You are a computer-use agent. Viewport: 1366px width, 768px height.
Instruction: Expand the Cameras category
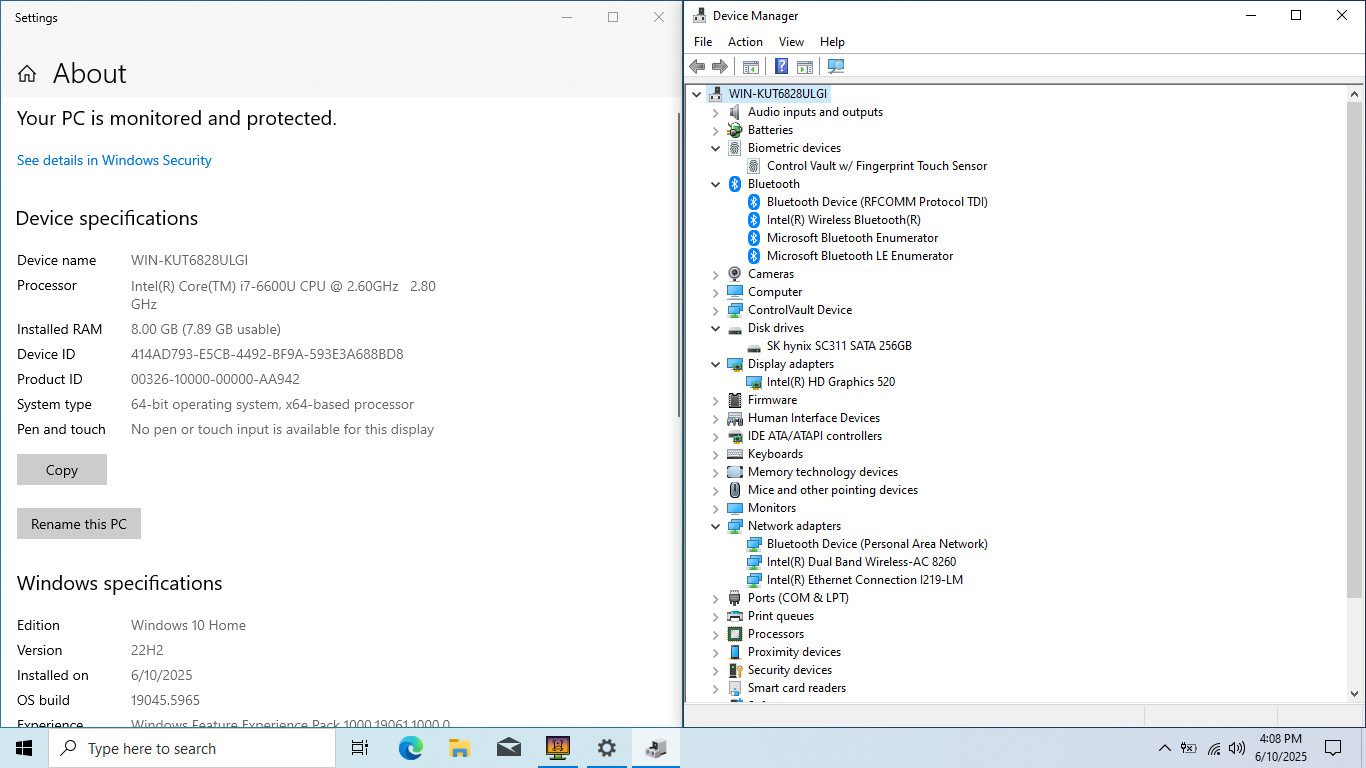pyautogui.click(x=716, y=274)
